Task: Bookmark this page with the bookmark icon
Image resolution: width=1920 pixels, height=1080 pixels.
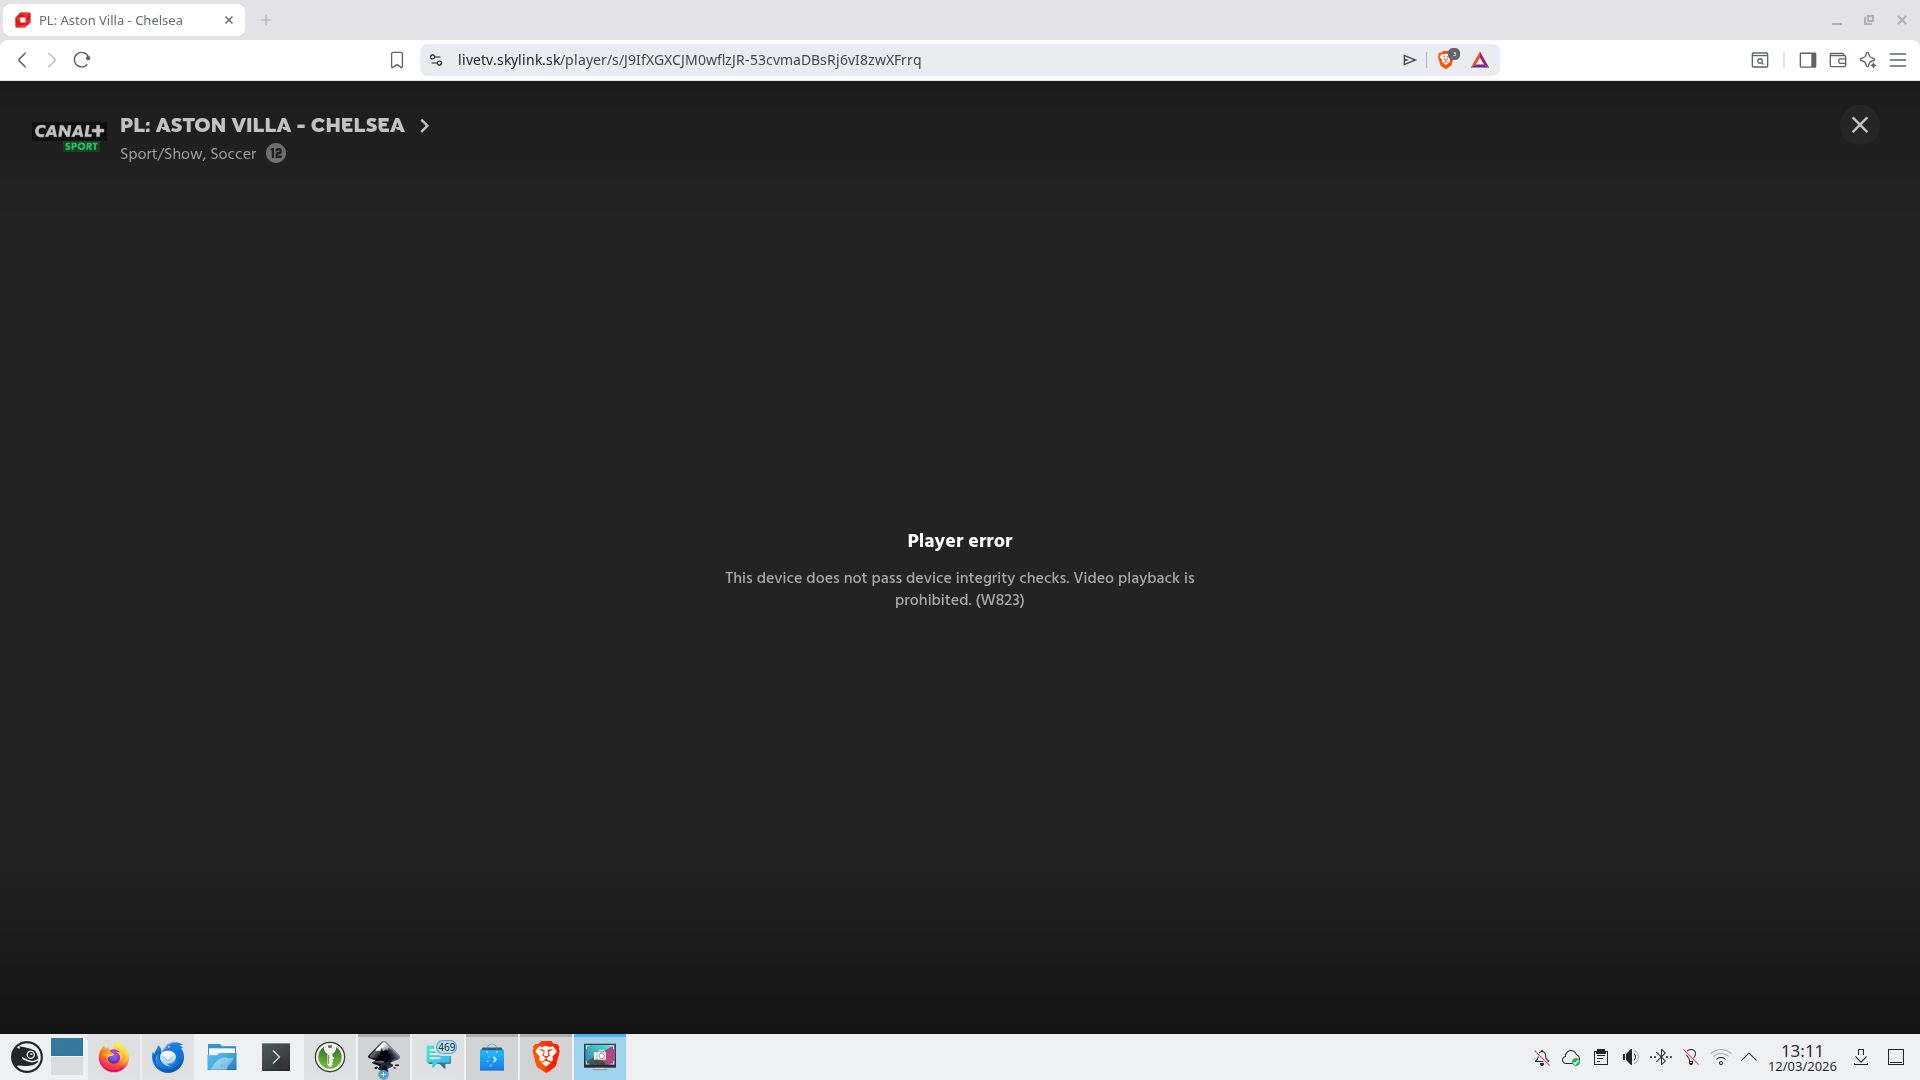Action: click(397, 60)
